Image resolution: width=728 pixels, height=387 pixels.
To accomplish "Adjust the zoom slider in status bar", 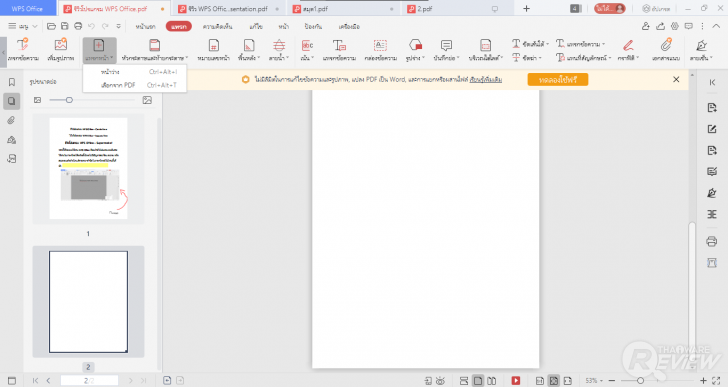I will 640,381.
